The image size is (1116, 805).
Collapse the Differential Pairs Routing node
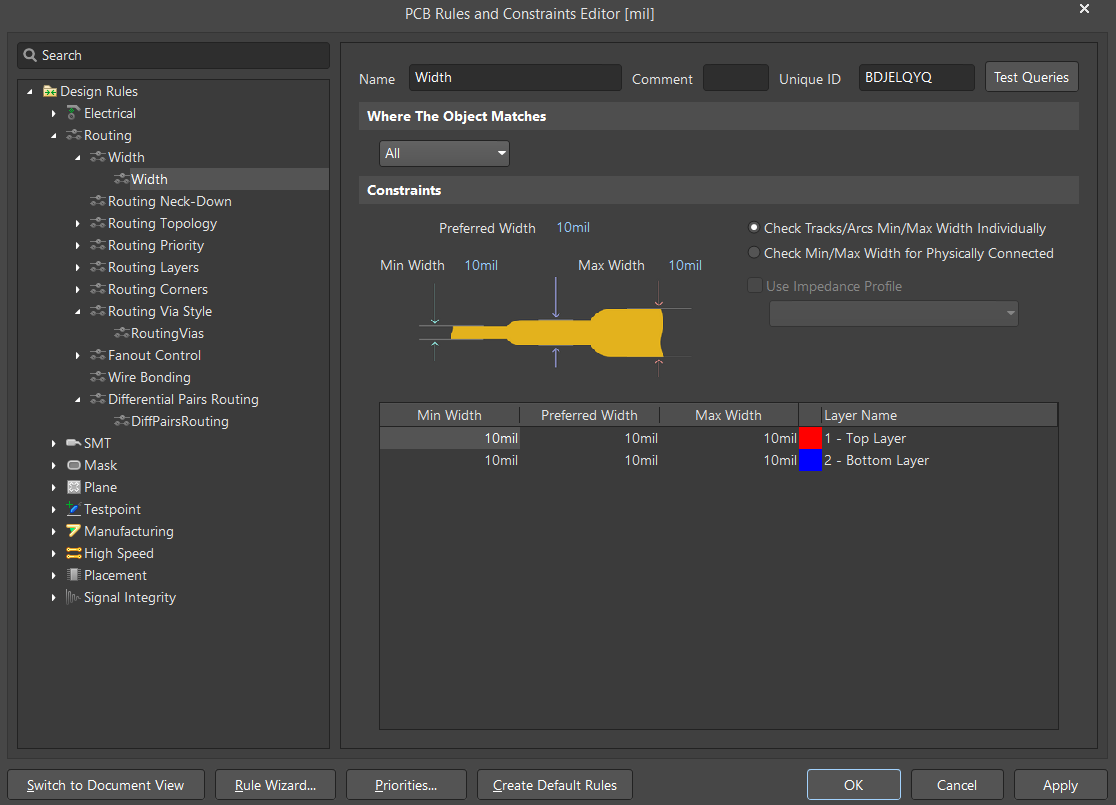click(x=78, y=399)
